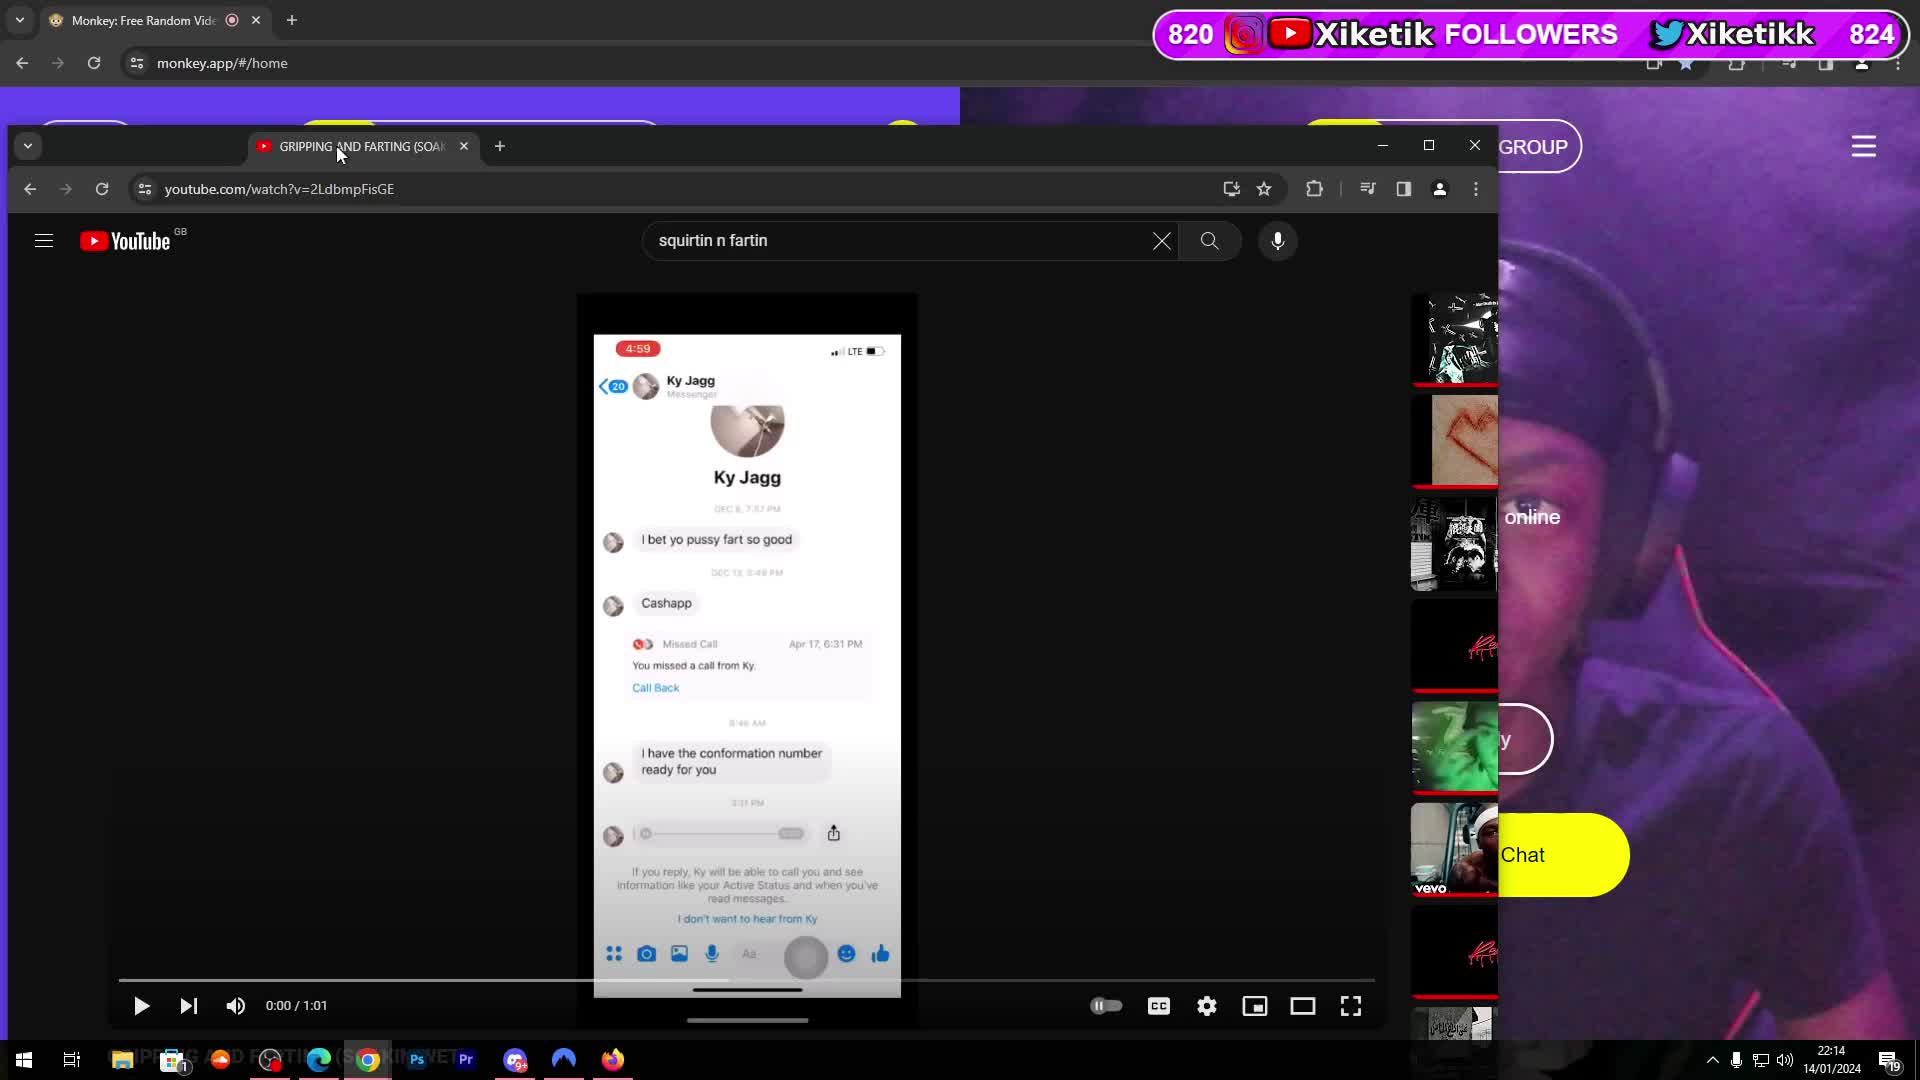The image size is (1920, 1080).
Task: Search with voice microphone button
Action: (x=1277, y=241)
